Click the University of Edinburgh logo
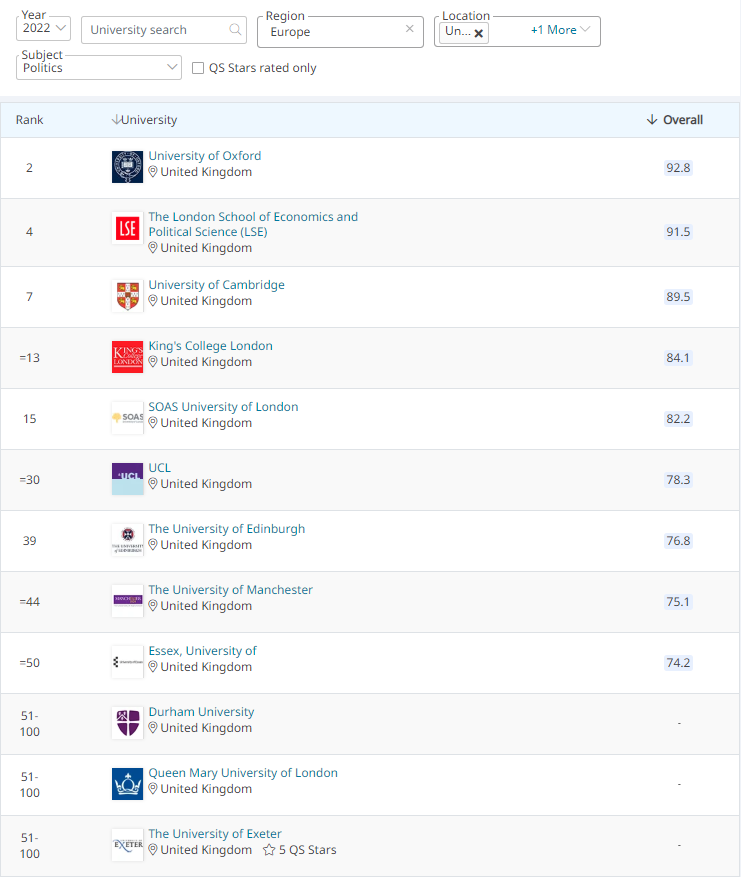The width and height of the screenshot is (741, 877). [128, 540]
